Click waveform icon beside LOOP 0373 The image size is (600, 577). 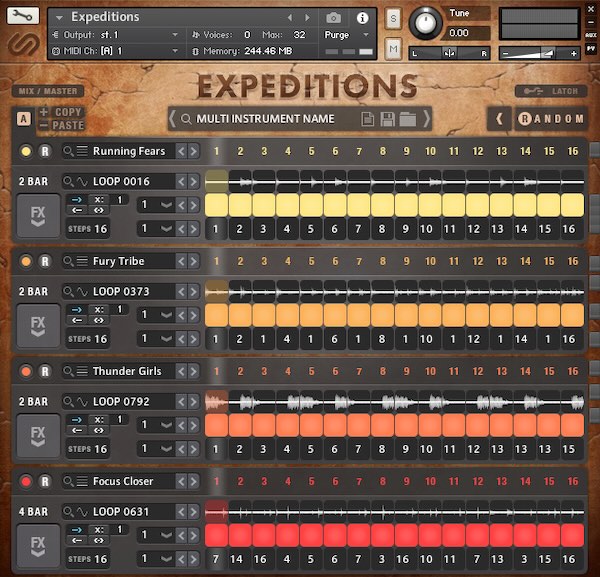pos(82,292)
